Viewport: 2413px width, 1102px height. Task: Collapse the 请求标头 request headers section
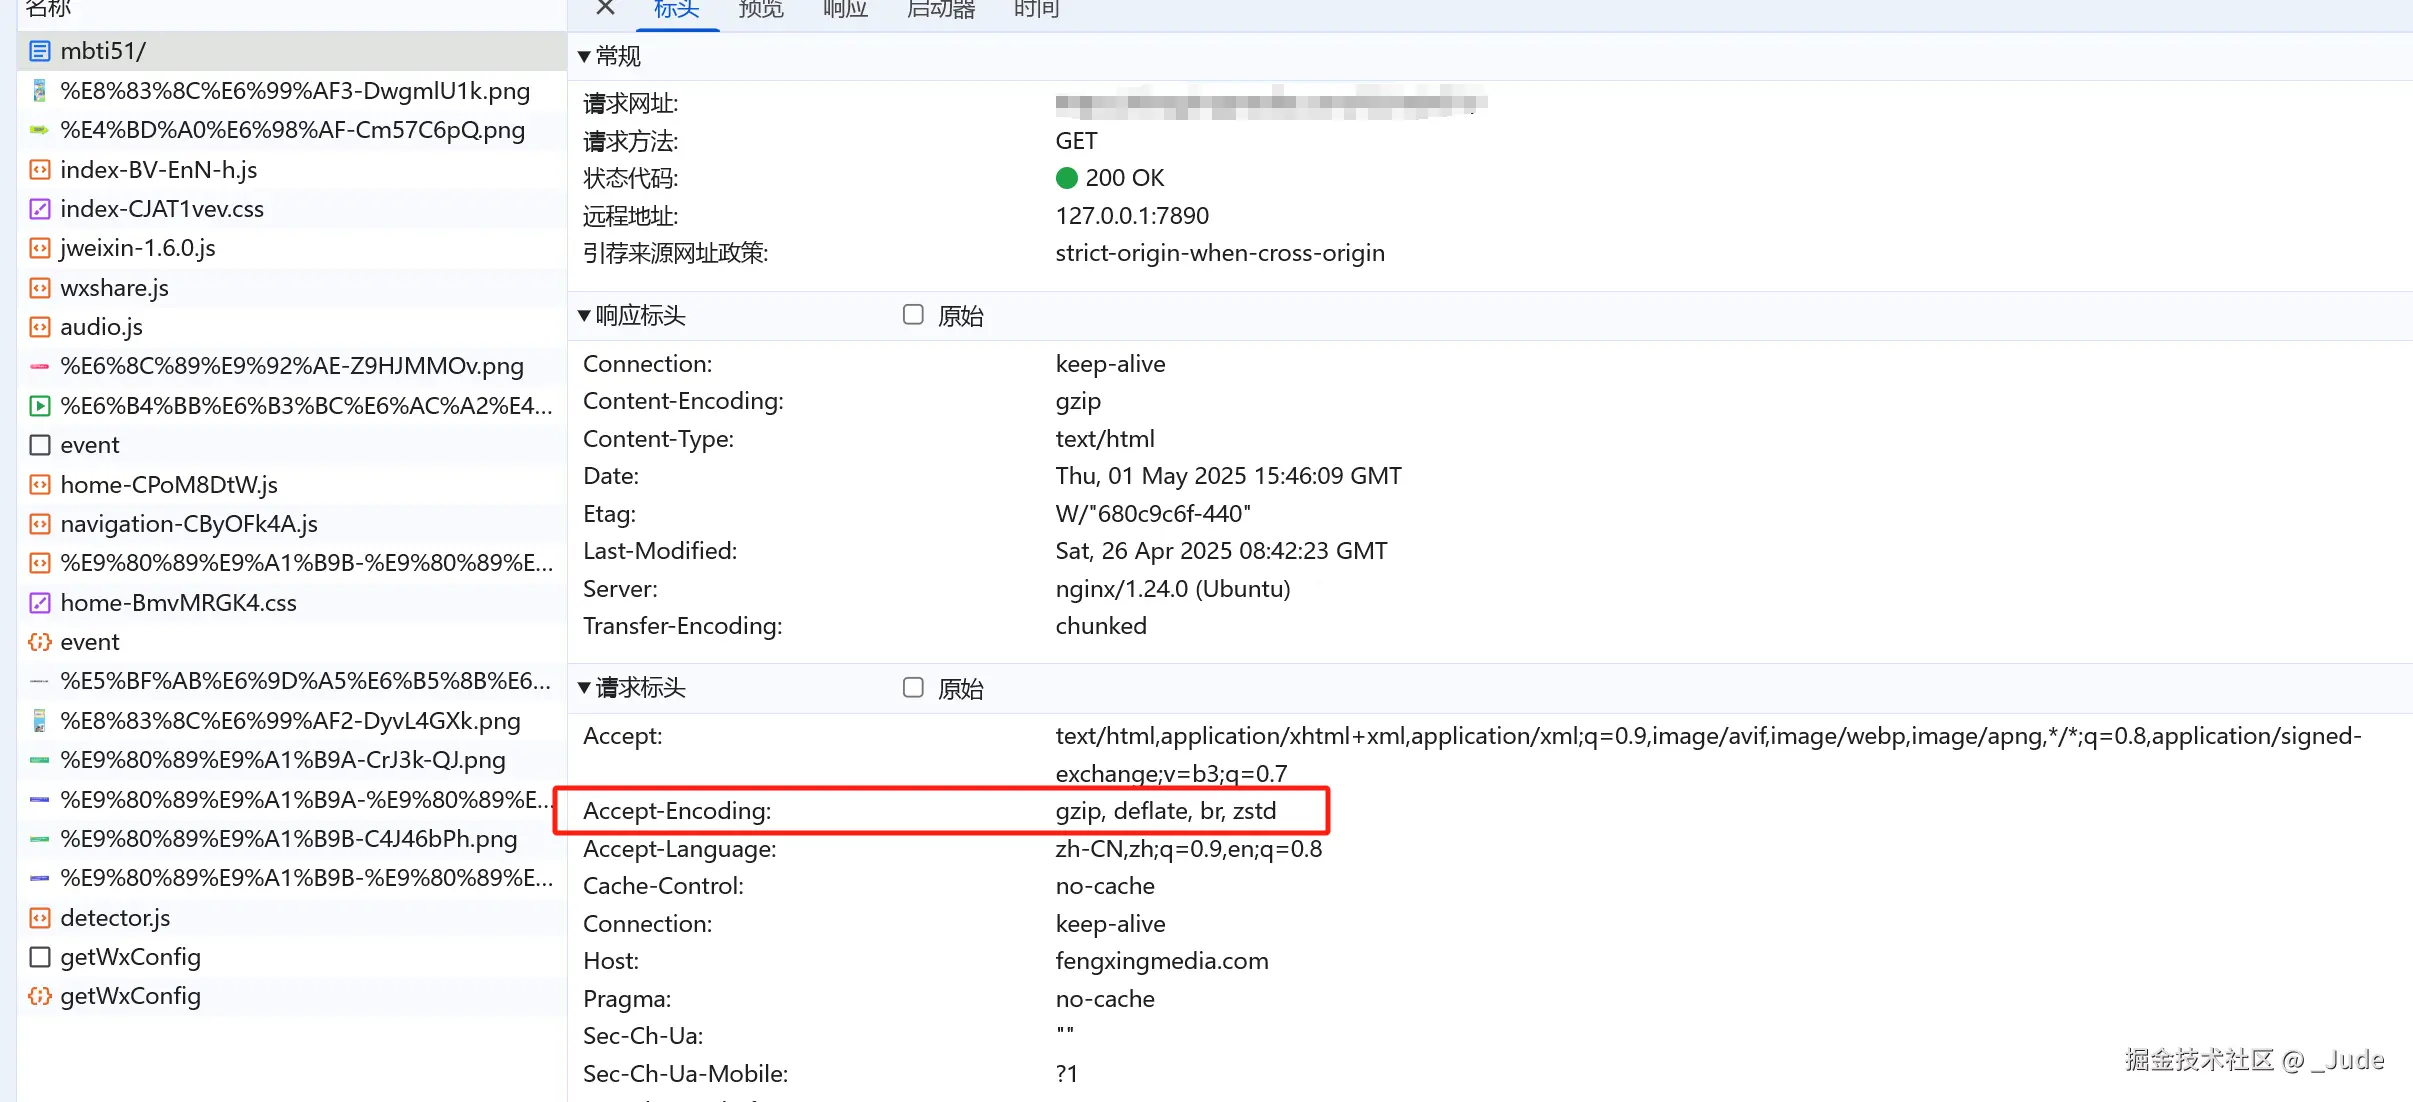(584, 688)
